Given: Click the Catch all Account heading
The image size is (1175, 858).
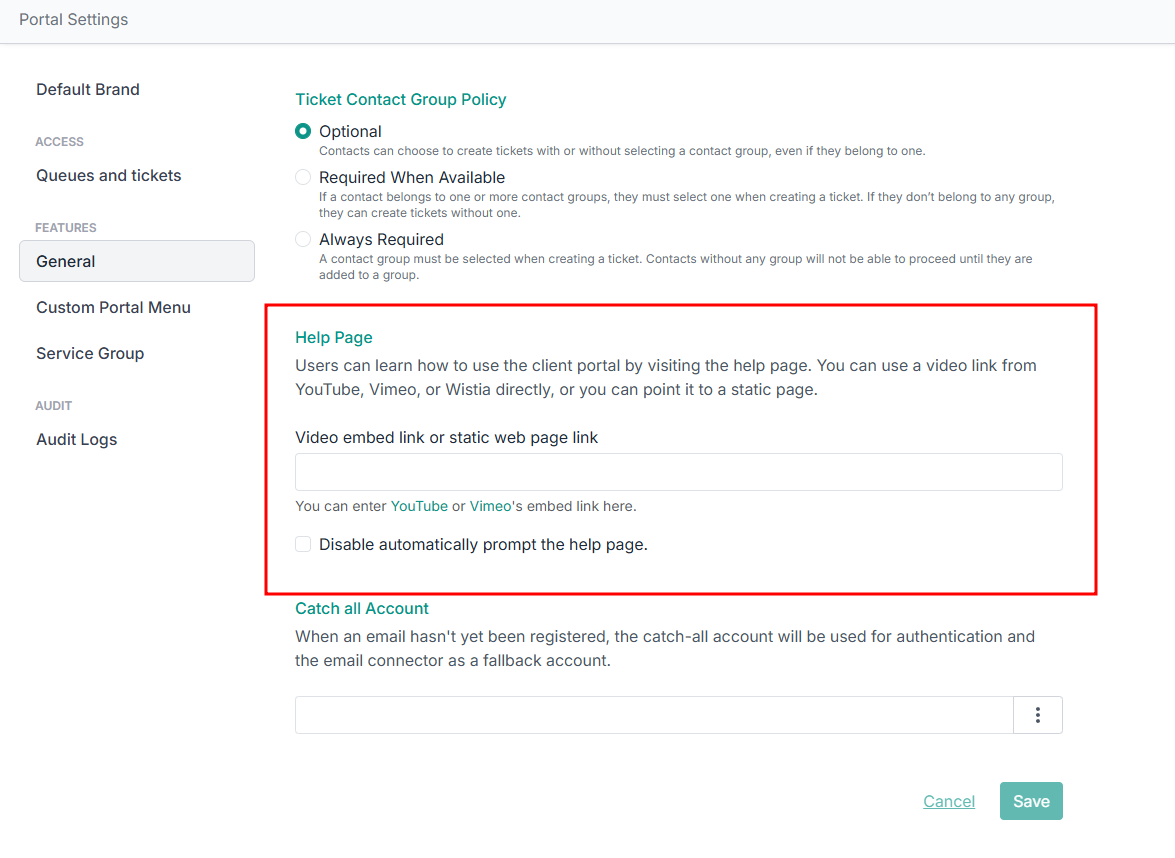Looking at the screenshot, I should (362, 608).
